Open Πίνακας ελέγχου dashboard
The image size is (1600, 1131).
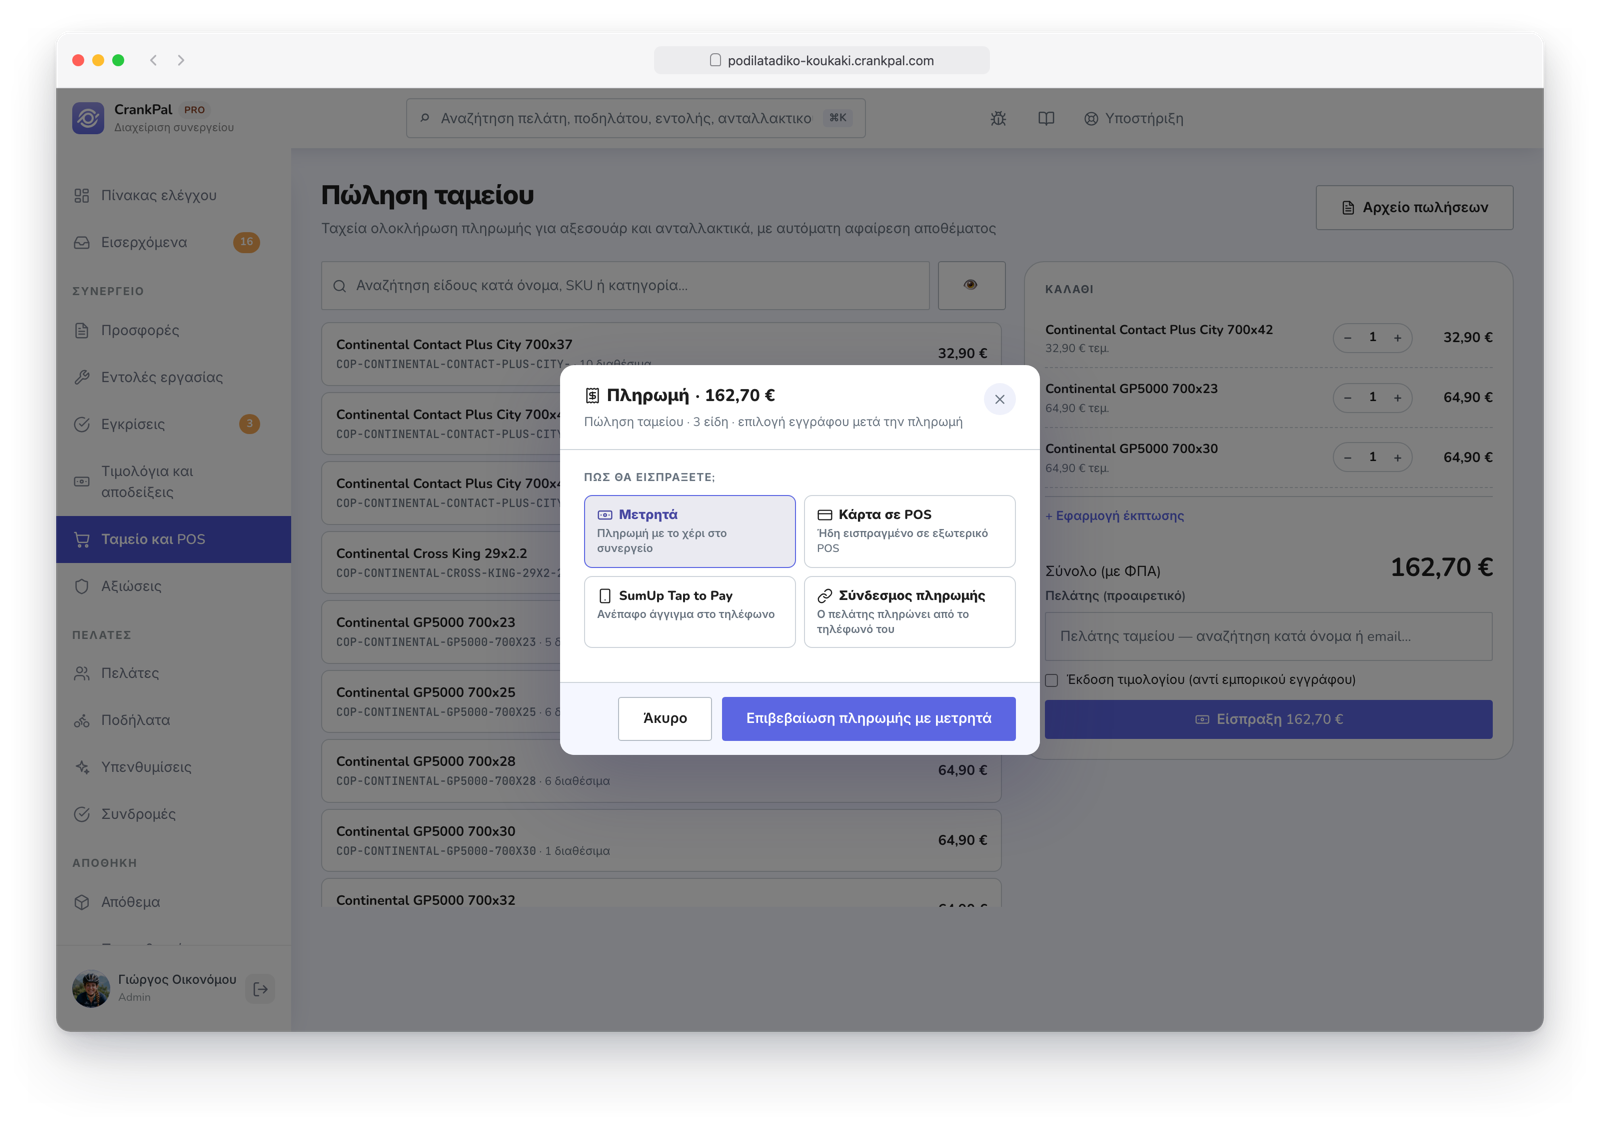[173, 195]
